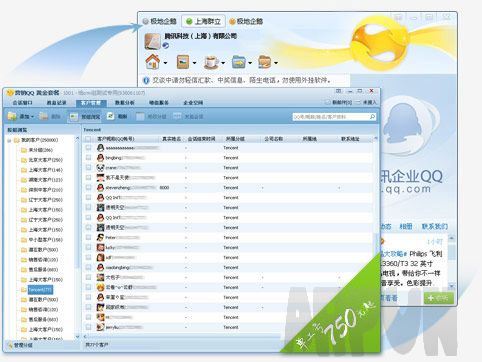Click the Peter contact avatar

click(100, 237)
